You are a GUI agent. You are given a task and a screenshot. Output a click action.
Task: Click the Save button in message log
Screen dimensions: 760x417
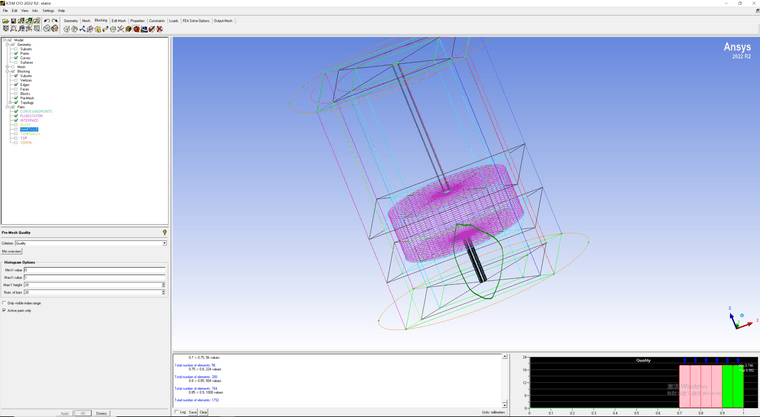pyautogui.click(x=192, y=412)
